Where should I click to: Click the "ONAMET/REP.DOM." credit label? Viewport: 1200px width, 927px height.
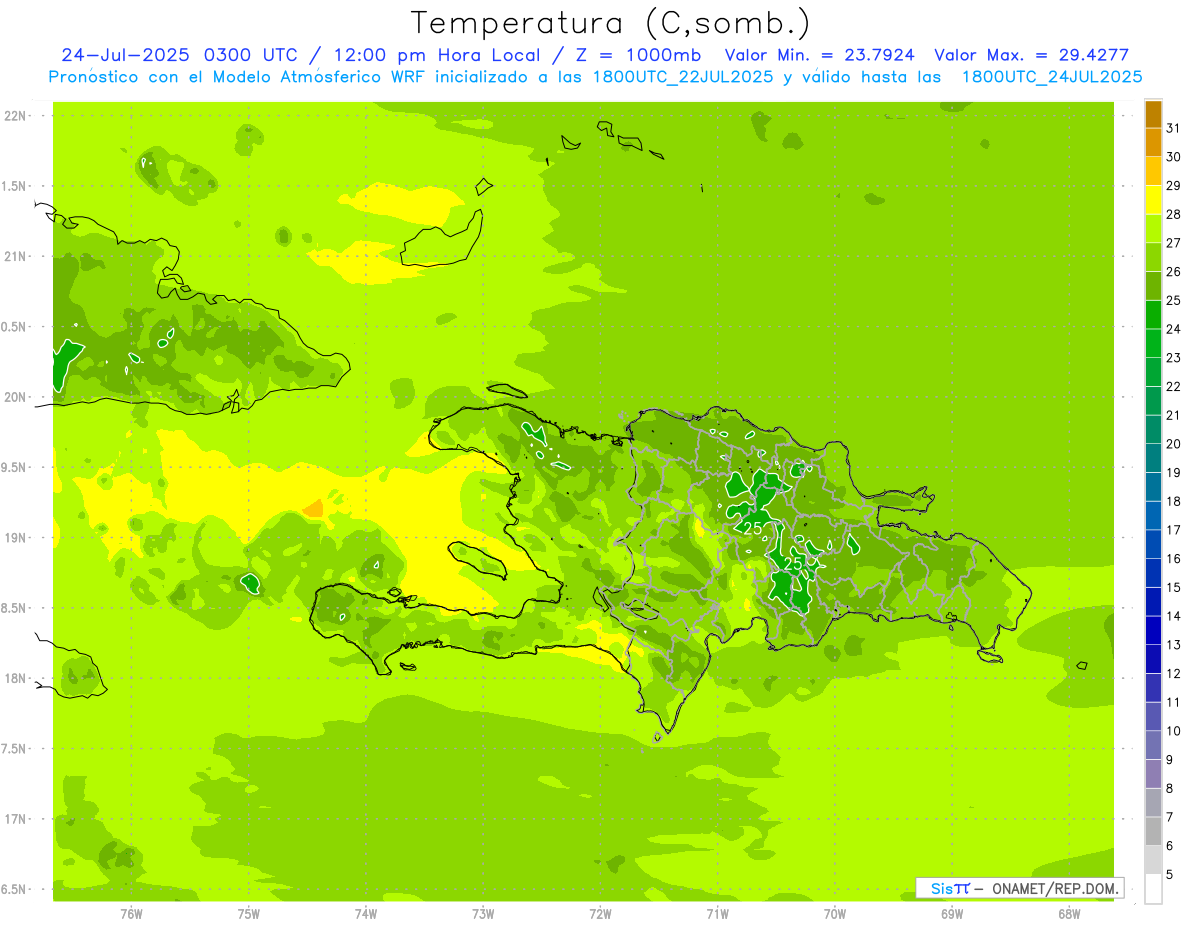[1056, 888]
